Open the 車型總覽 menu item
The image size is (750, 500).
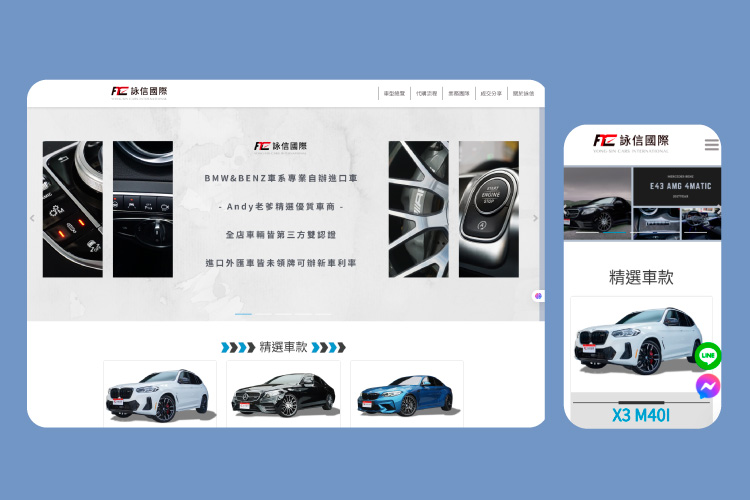pos(394,93)
